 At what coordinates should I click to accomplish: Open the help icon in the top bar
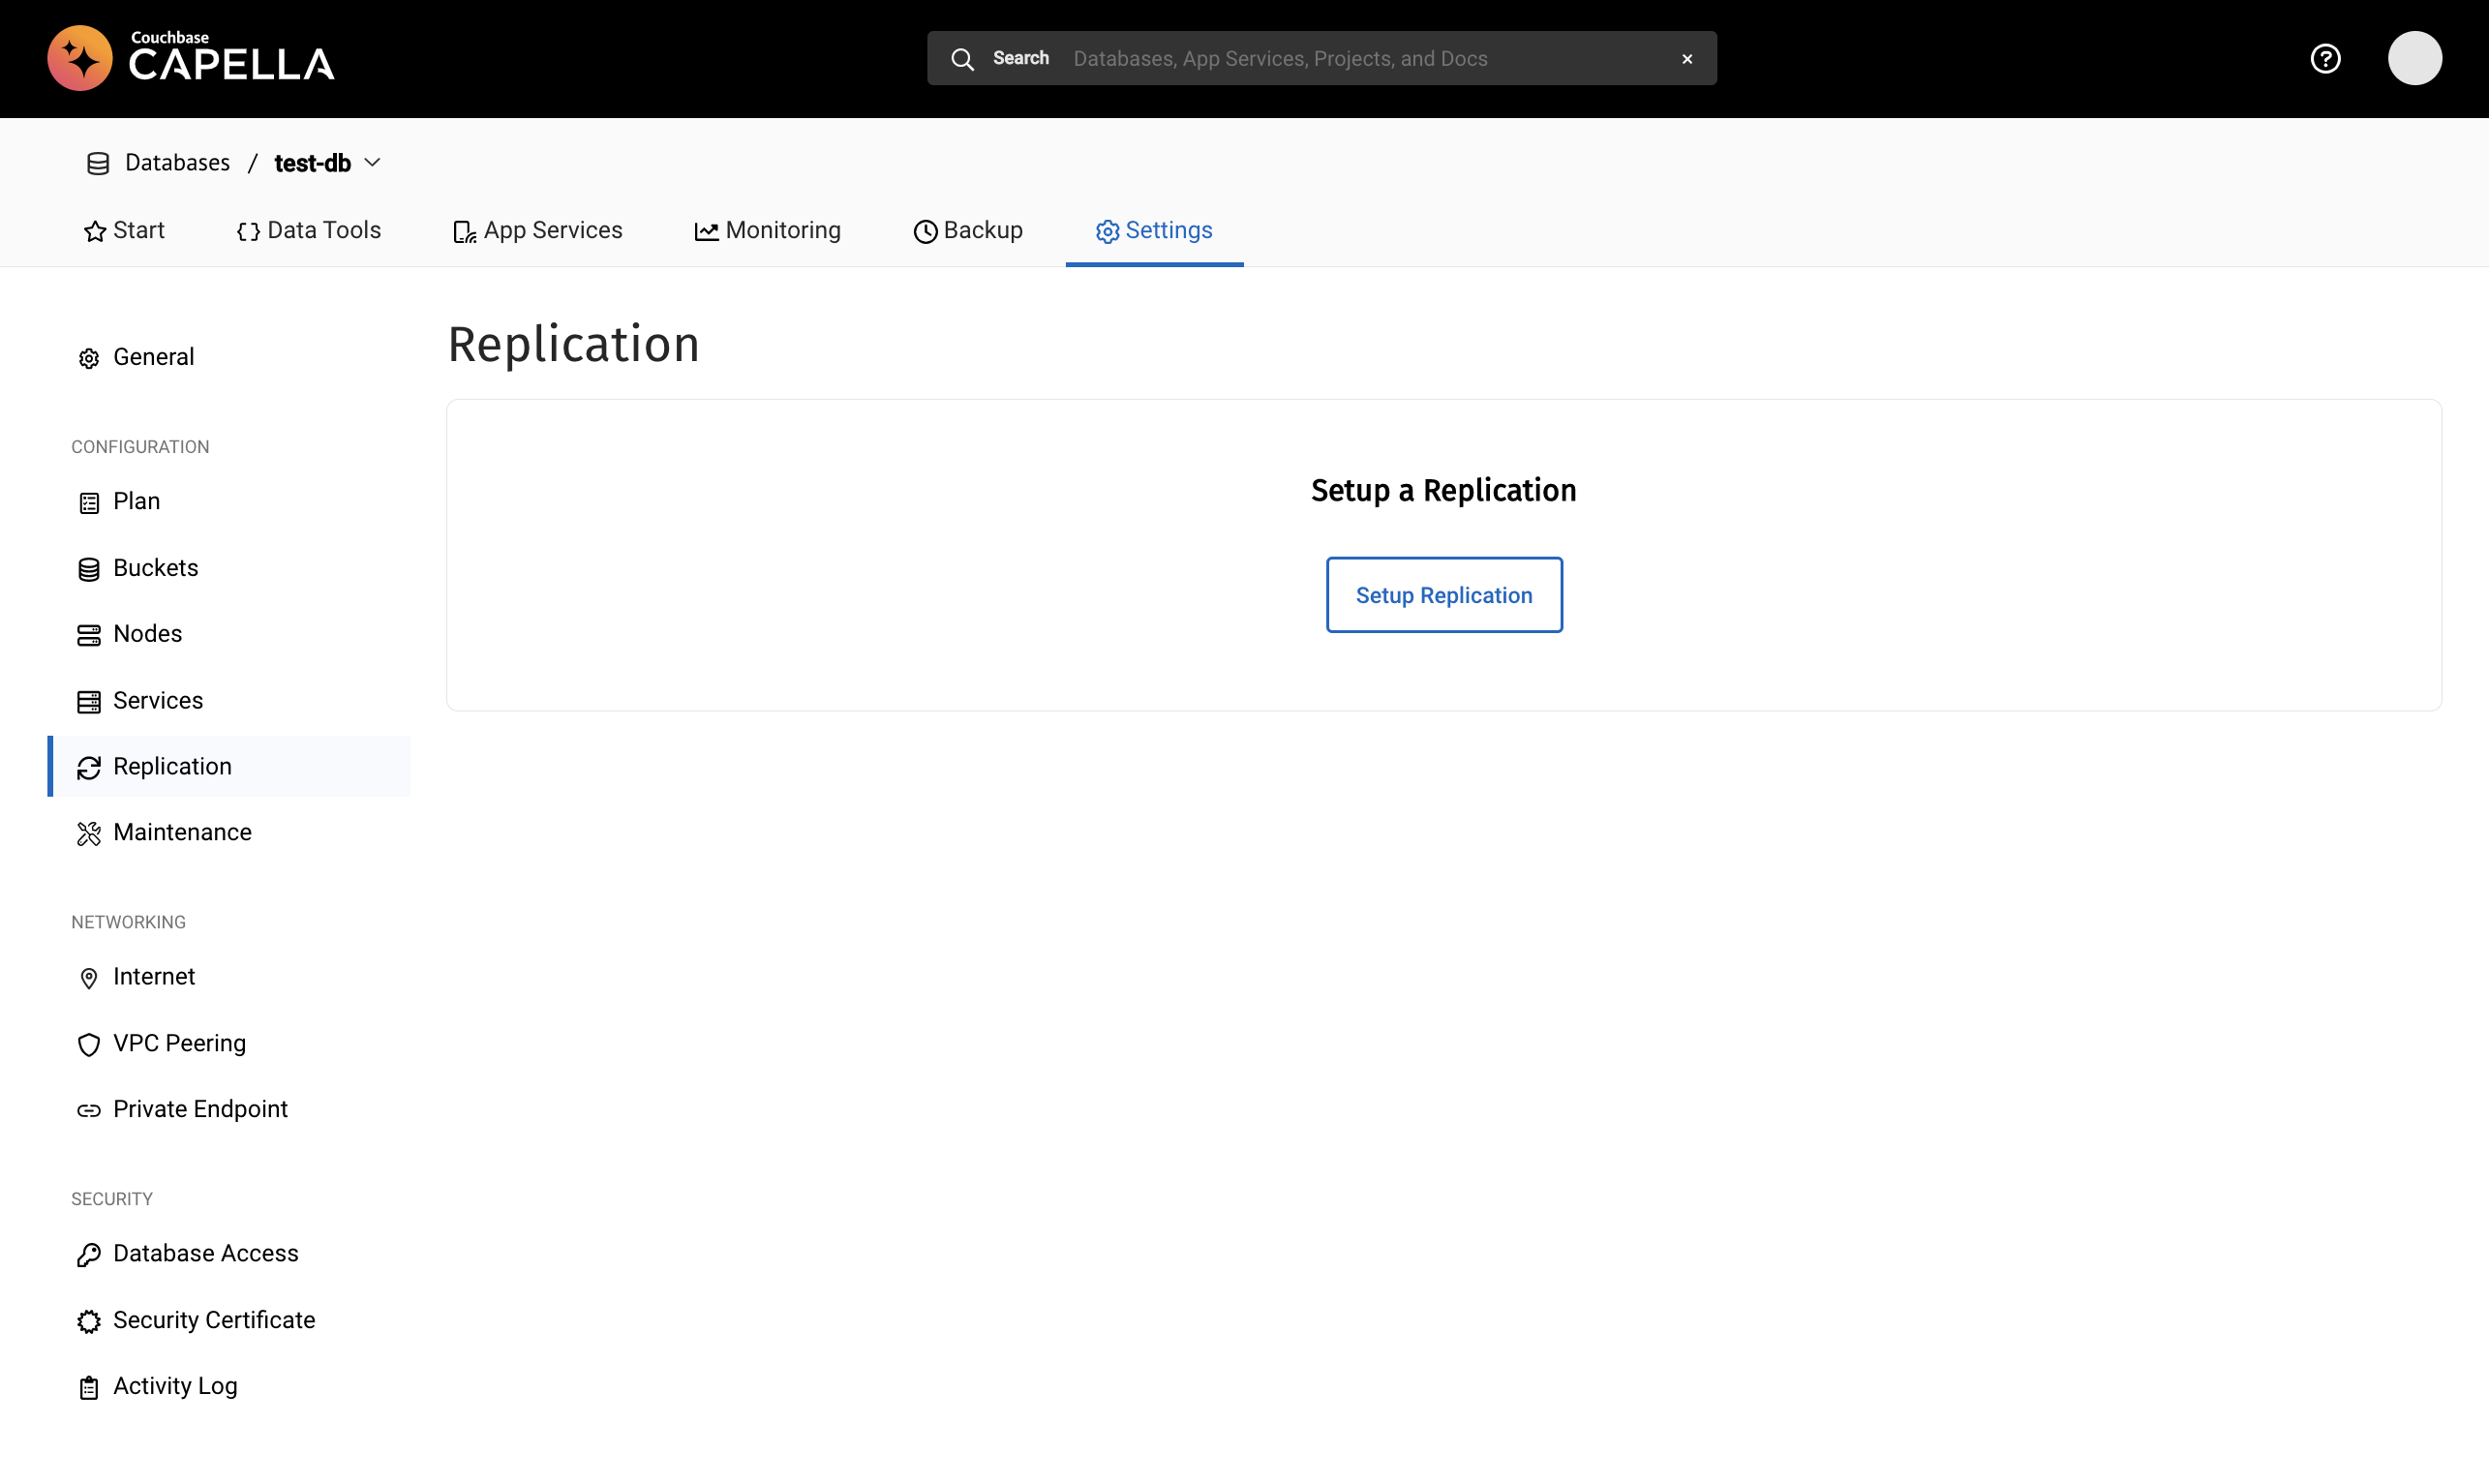tap(2325, 58)
